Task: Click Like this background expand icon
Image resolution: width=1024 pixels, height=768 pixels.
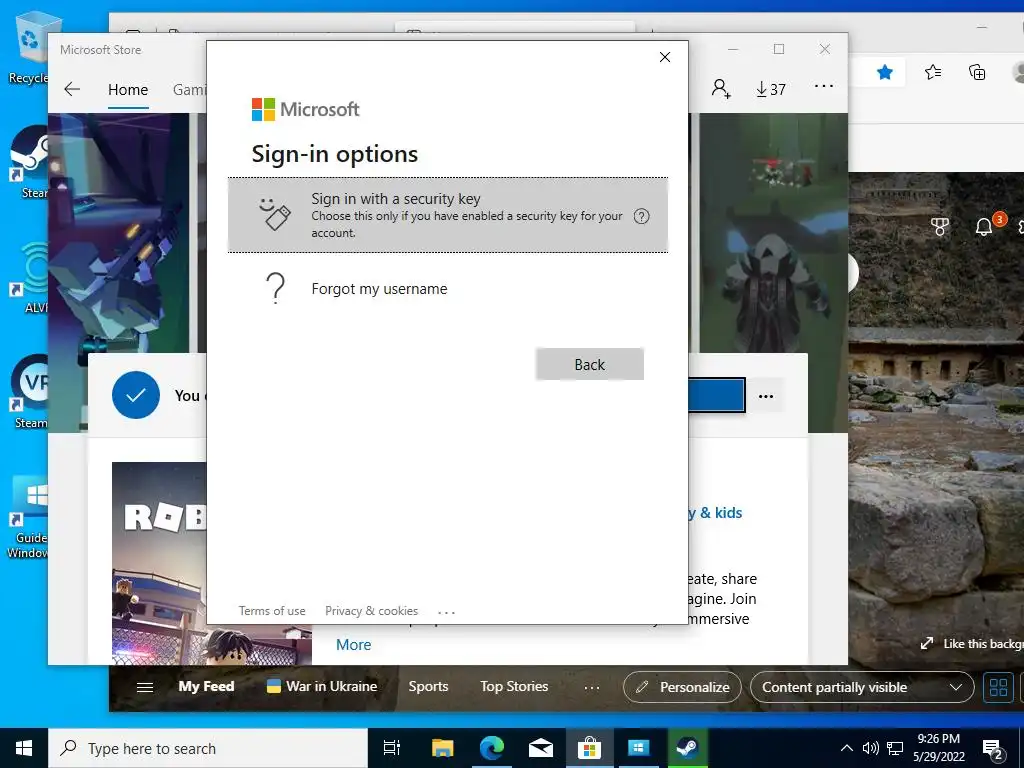Action: [927, 644]
